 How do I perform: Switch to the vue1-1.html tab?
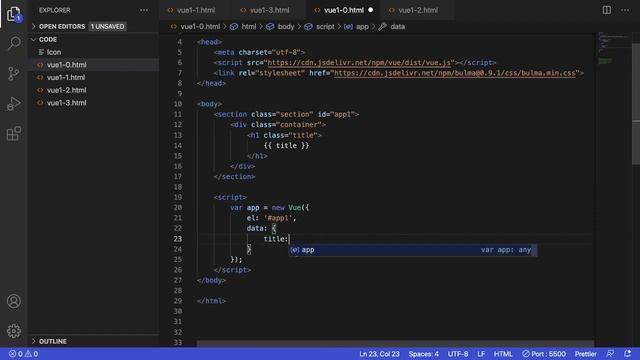click(x=196, y=10)
